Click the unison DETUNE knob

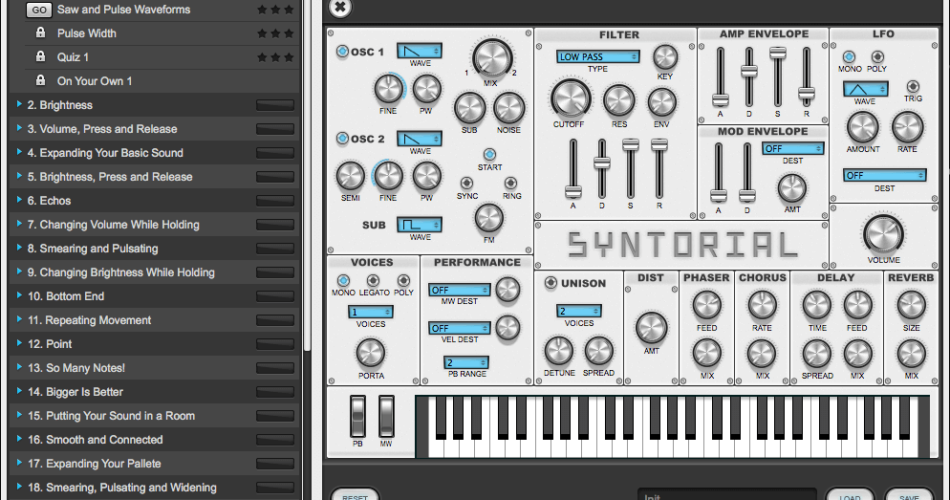(558, 350)
